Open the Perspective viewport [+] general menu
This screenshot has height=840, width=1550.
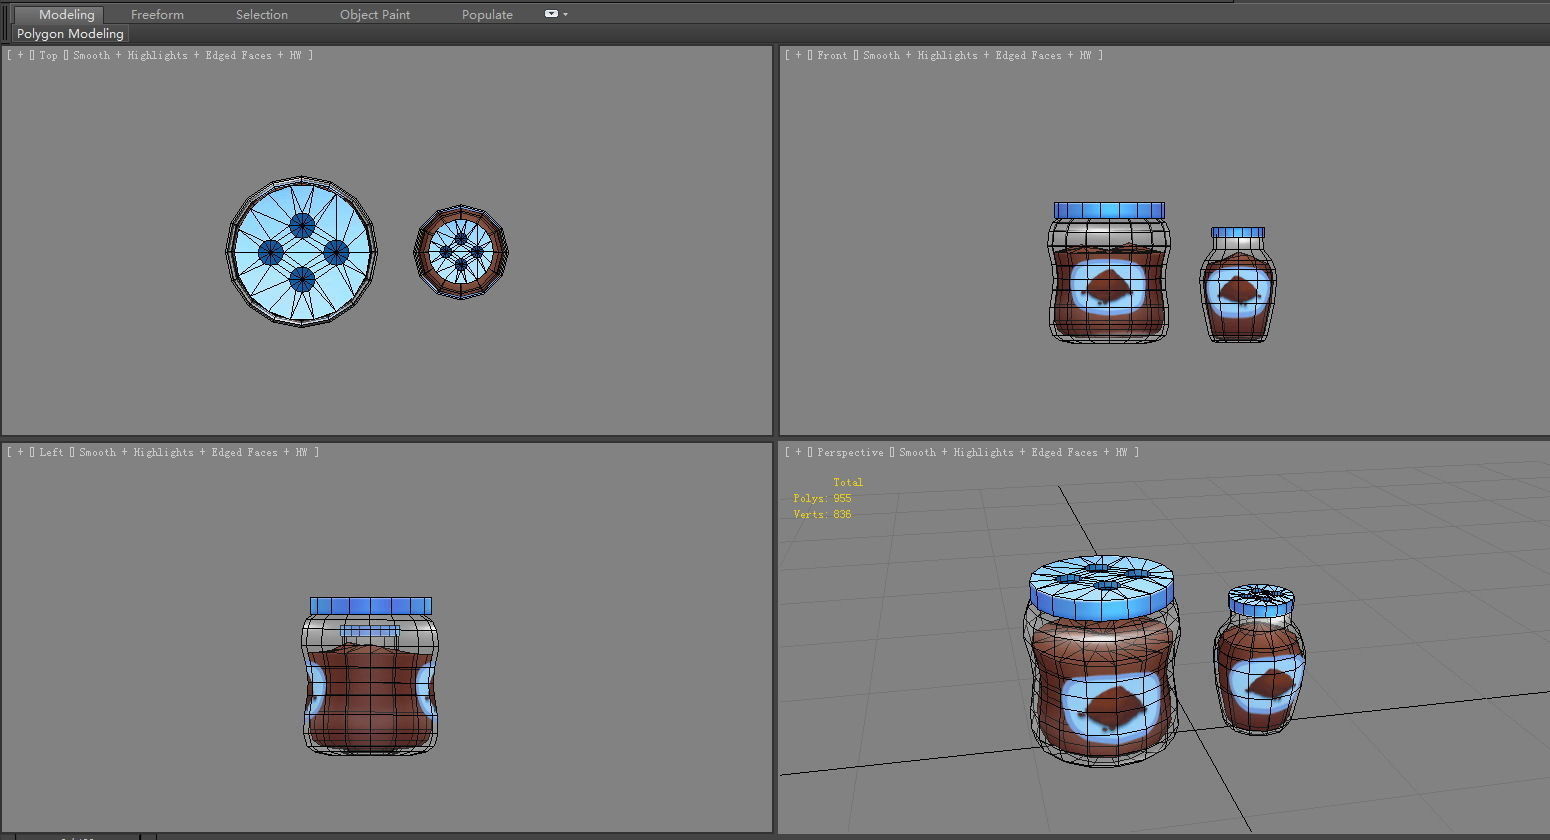798,452
